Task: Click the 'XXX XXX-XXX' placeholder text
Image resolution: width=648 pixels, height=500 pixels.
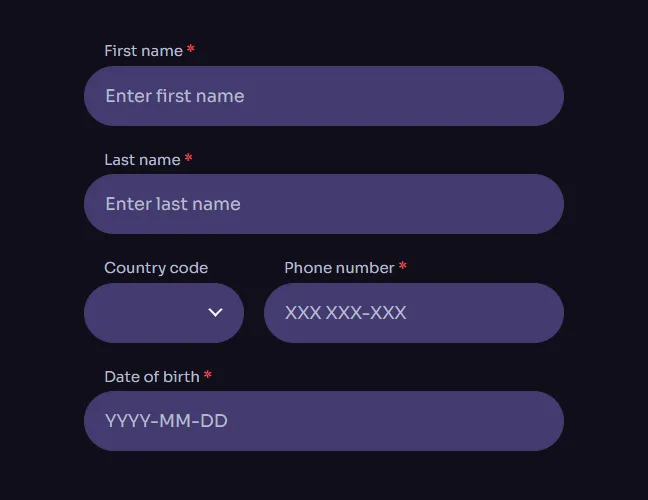Action: point(345,313)
